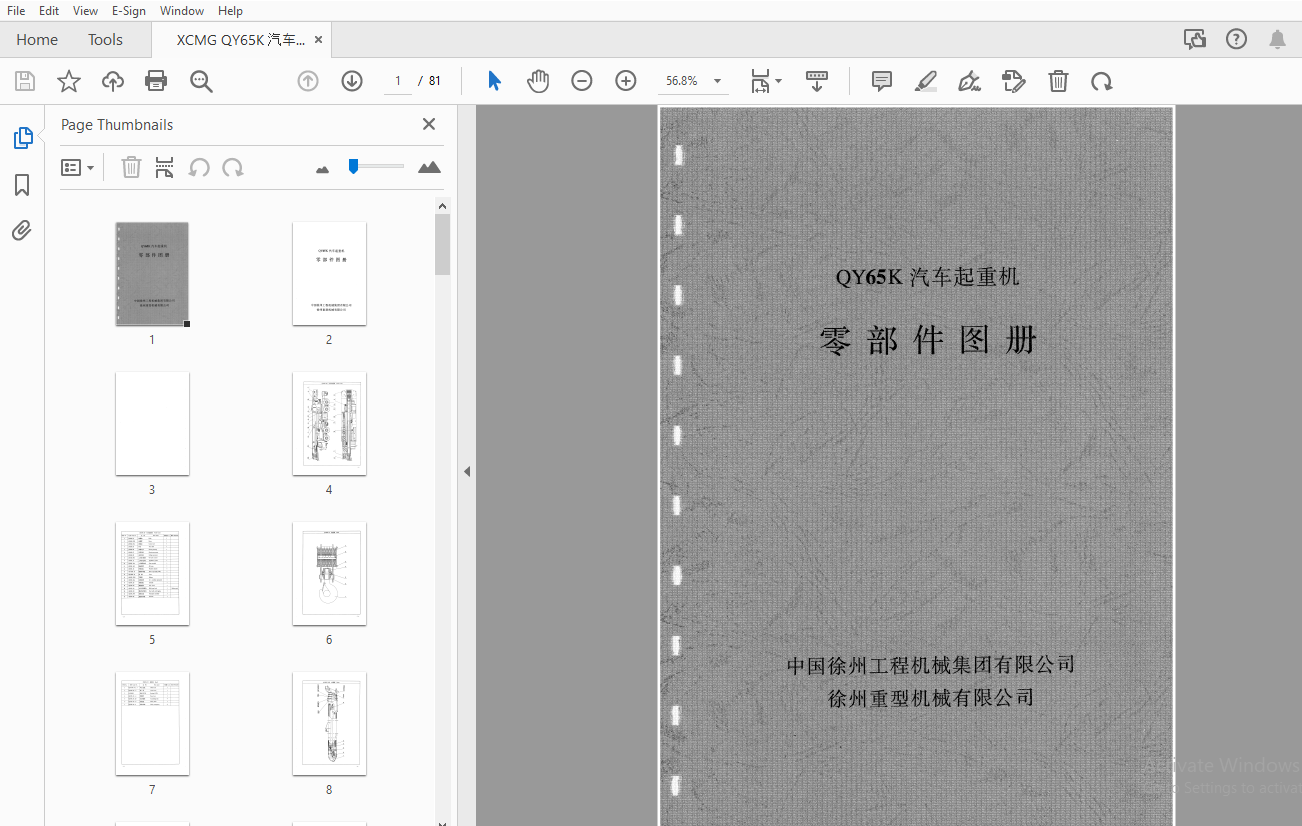Screen dimensions: 1302x826
Task: Activate the hand pan tool
Action: coord(538,81)
